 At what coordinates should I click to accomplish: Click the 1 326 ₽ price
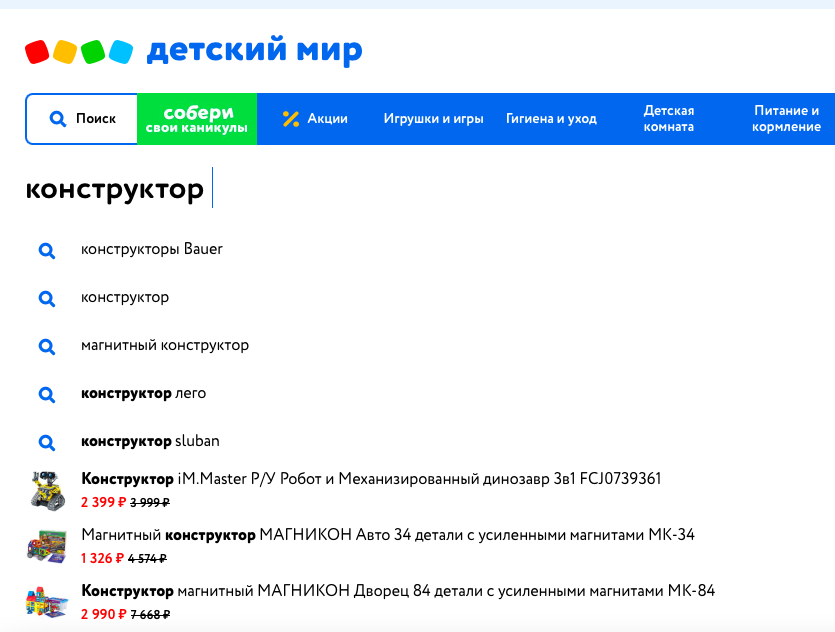102,559
